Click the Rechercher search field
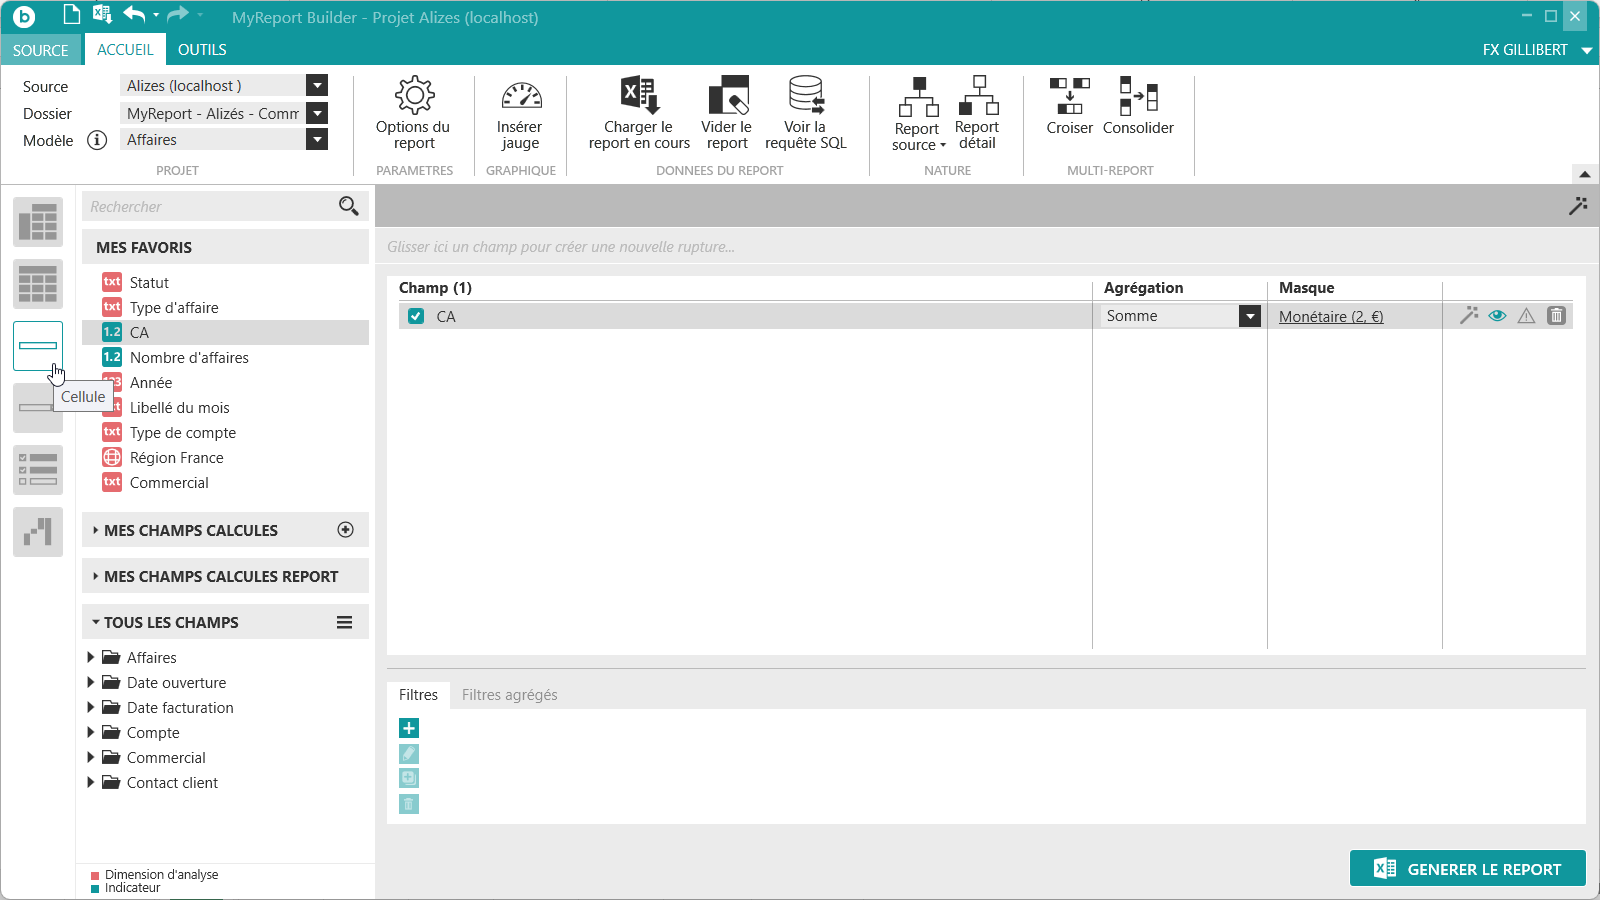 pyautogui.click(x=210, y=206)
